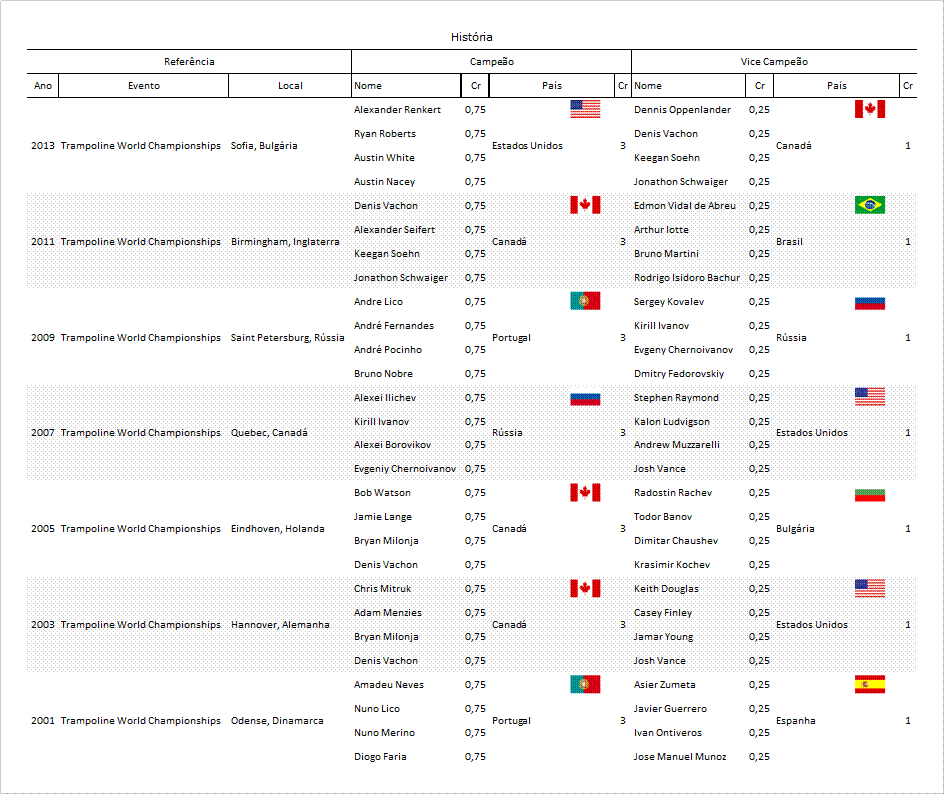This screenshot has width=945, height=795.
Task: Click the name "Todor Banov"
Action: pyautogui.click(x=663, y=517)
